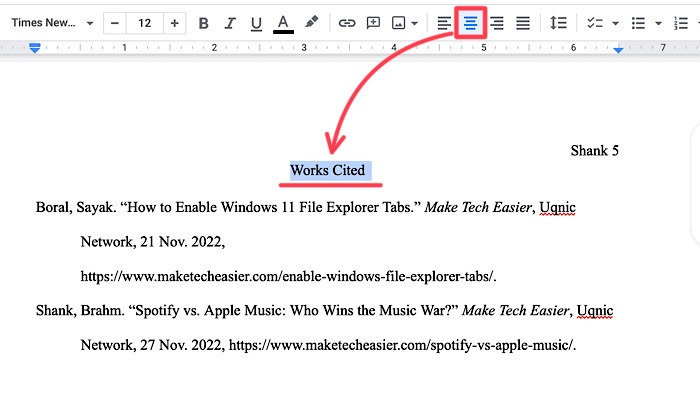Open line and paragraph spacing options
The height and width of the screenshot is (400, 700).
(558, 23)
